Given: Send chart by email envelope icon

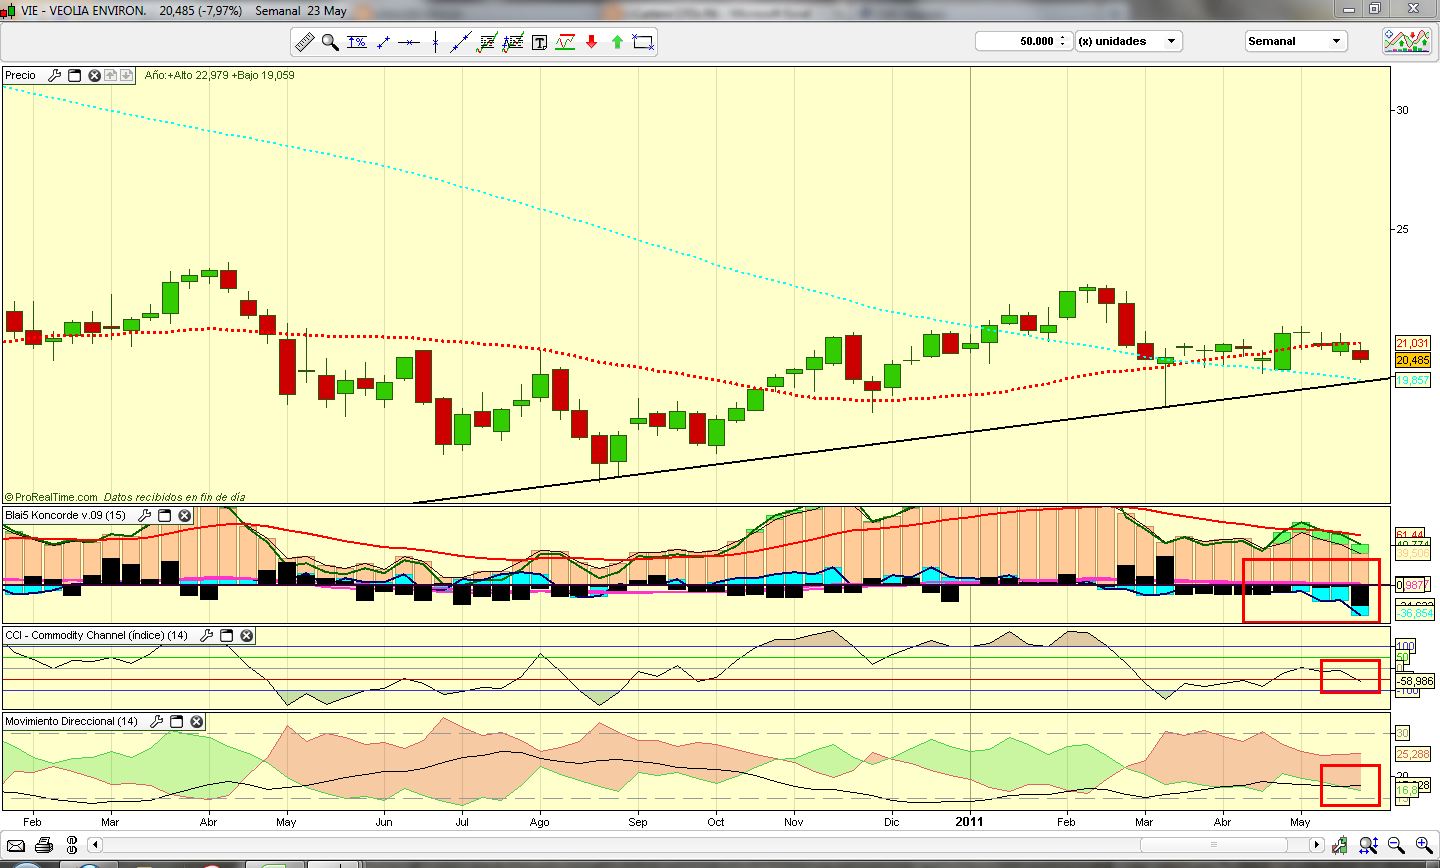Looking at the screenshot, I should 17,846.
